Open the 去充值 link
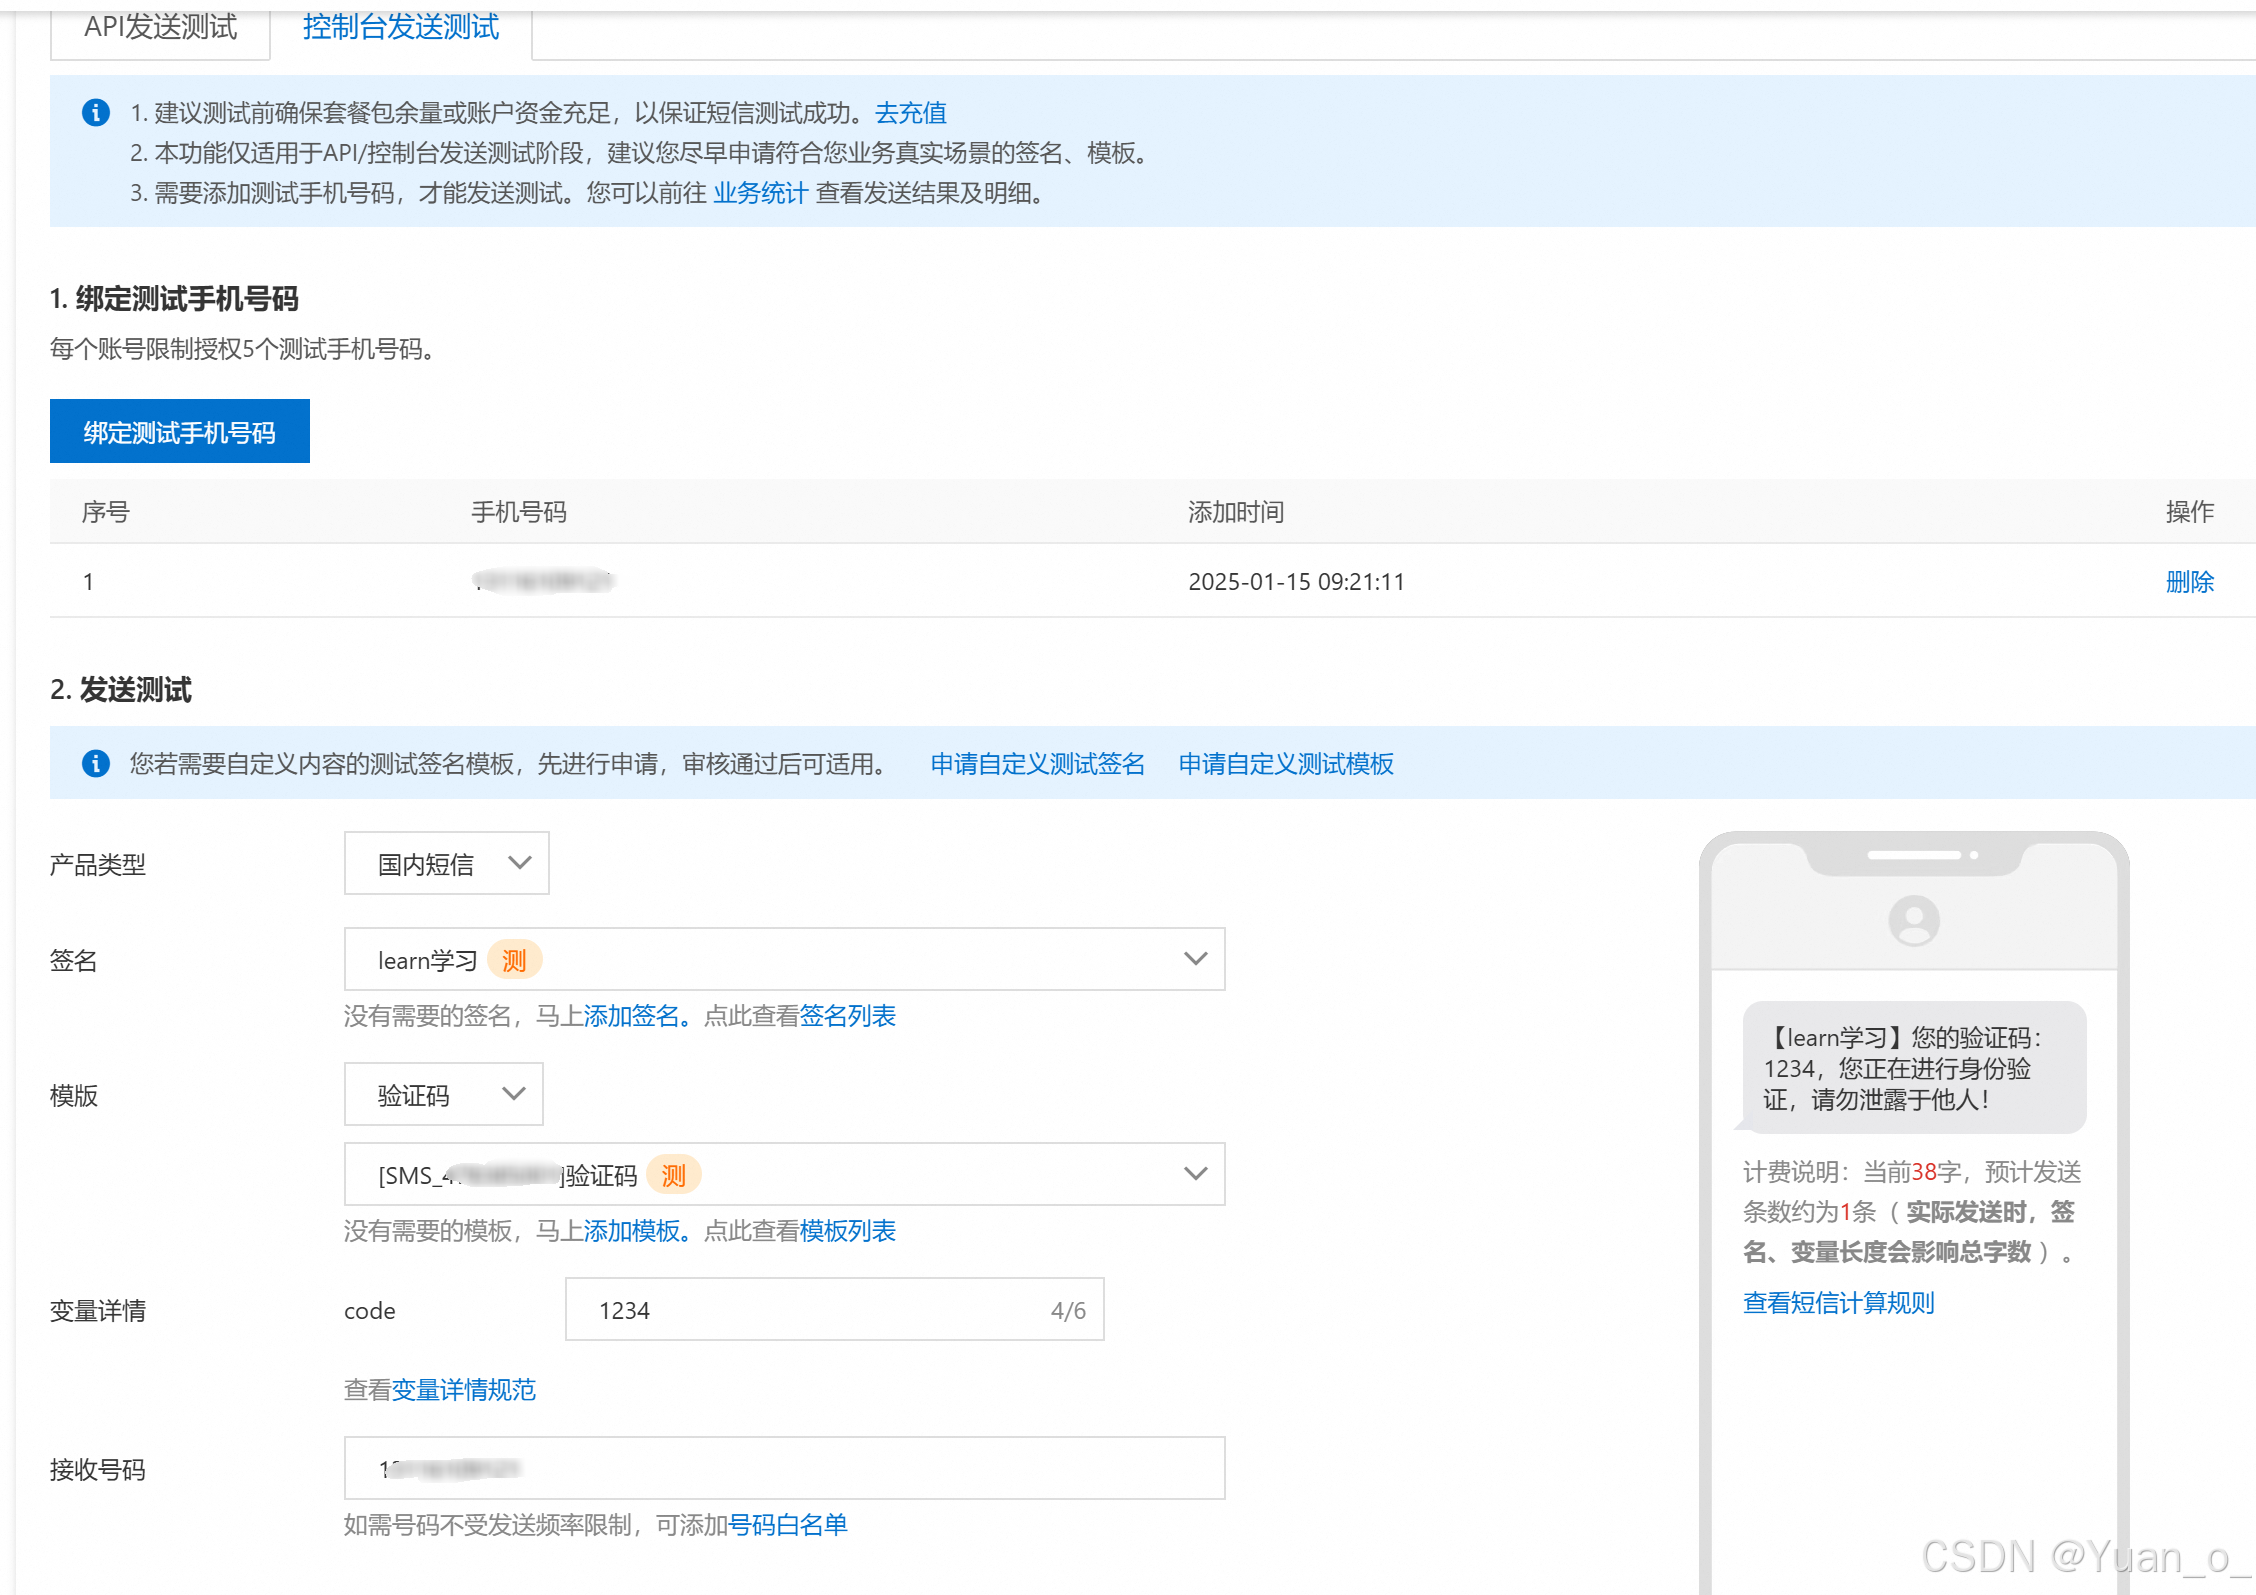This screenshot has width=2256, height=1595. 910,113
